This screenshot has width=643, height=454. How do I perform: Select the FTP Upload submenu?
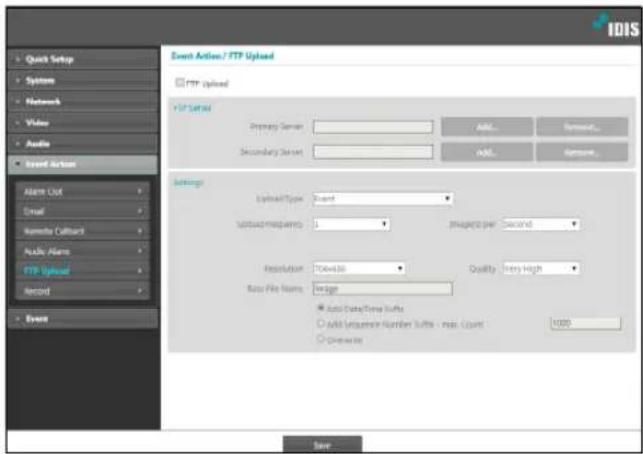click(x=82, y=271)
